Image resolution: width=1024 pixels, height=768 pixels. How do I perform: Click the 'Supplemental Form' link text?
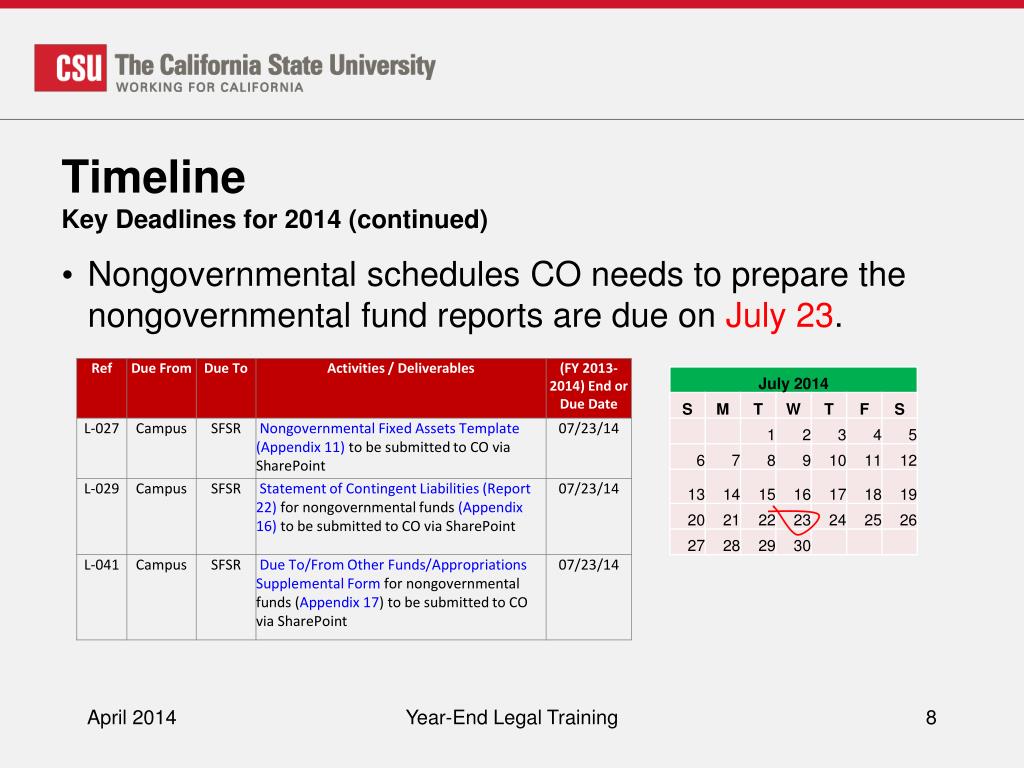point(317,584)
